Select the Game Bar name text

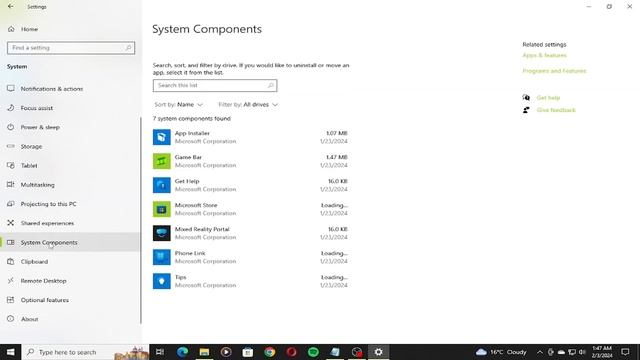(x=188, y=157)
